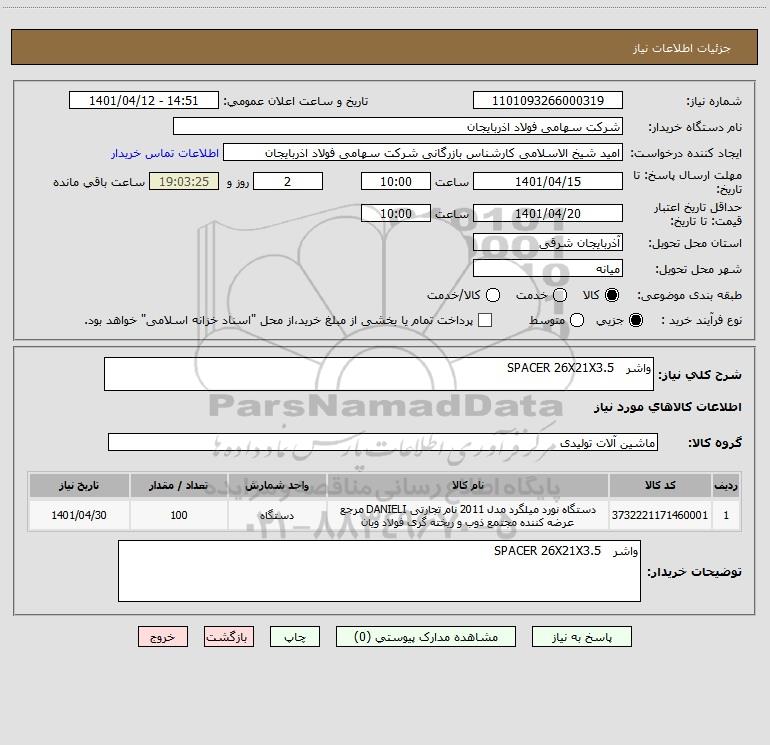Click the واحد شمارش column header
The width and height of the screenshot is (770, 745).
[277, 485]
